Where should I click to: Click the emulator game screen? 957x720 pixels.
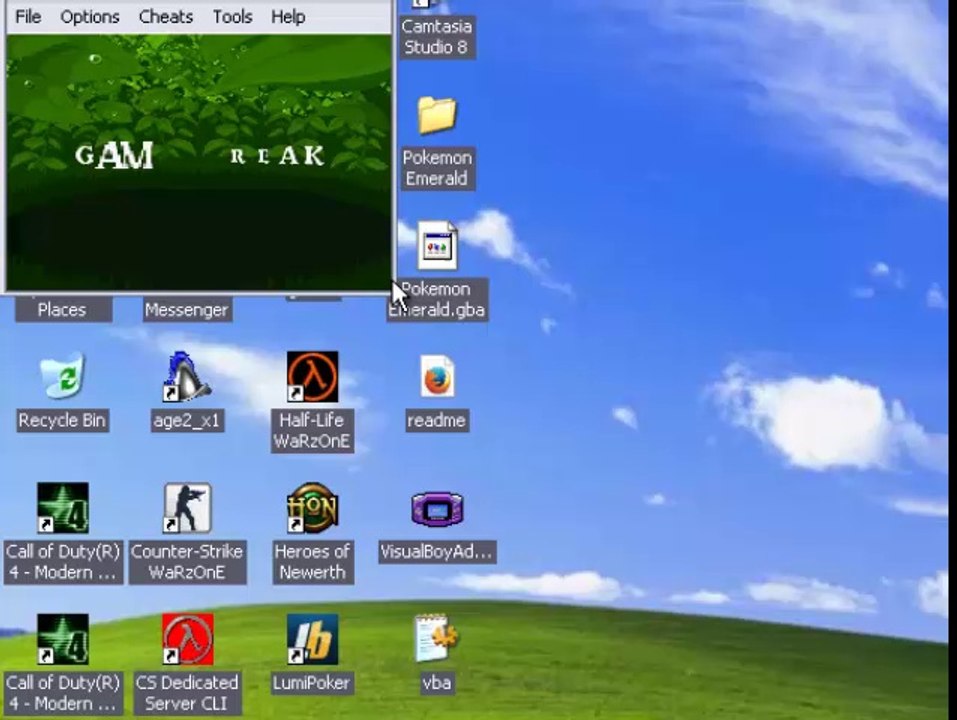point(198,162)
